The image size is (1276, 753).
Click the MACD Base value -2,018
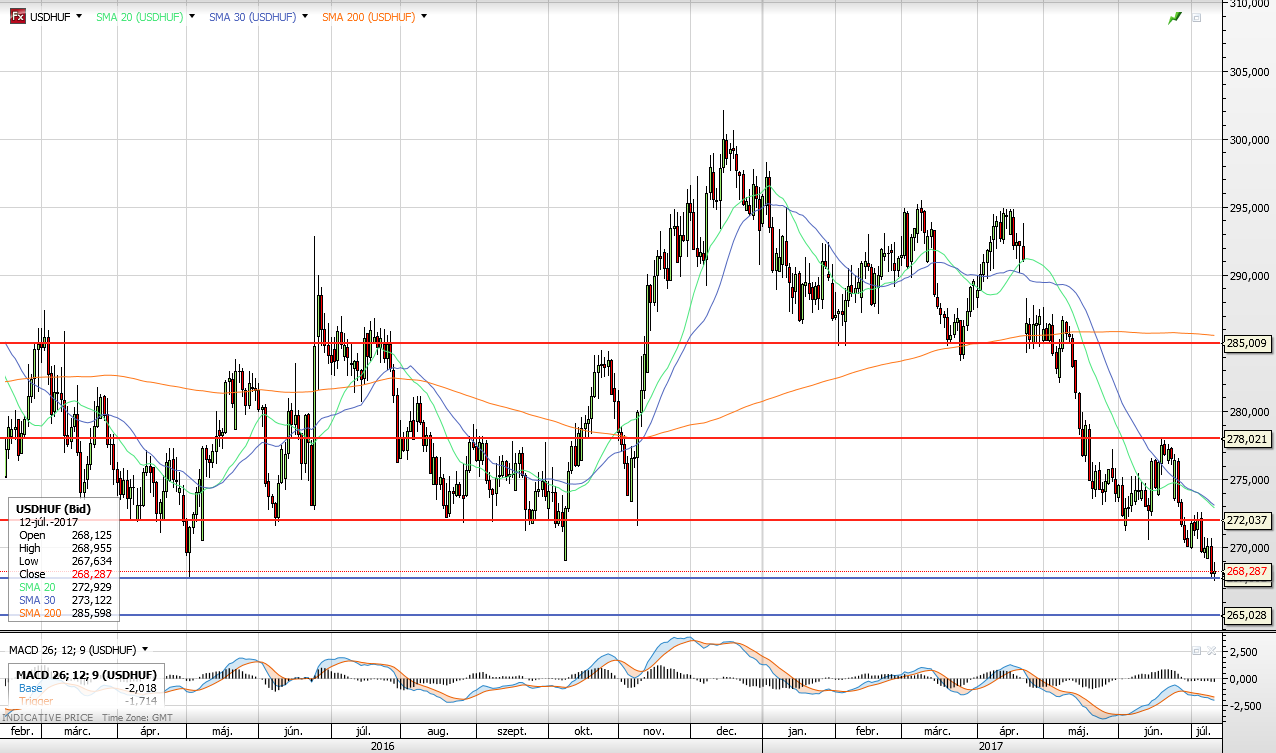140,688
